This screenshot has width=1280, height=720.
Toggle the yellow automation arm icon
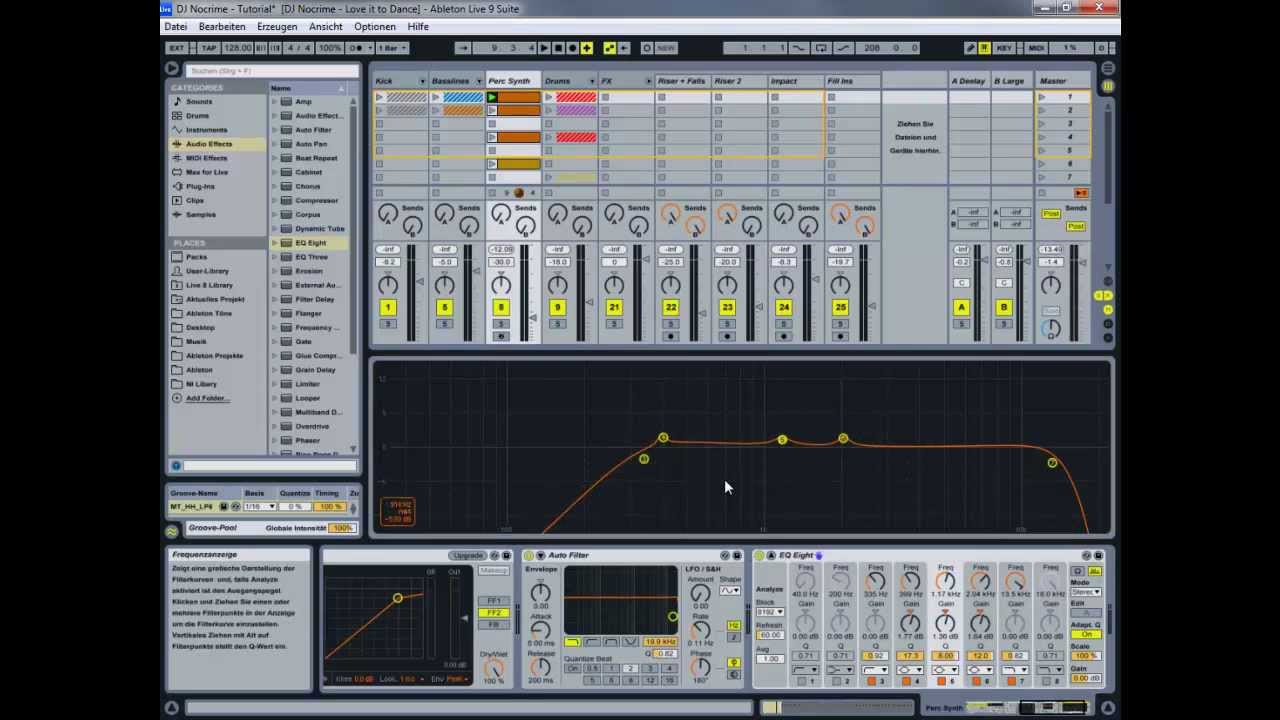610,48
